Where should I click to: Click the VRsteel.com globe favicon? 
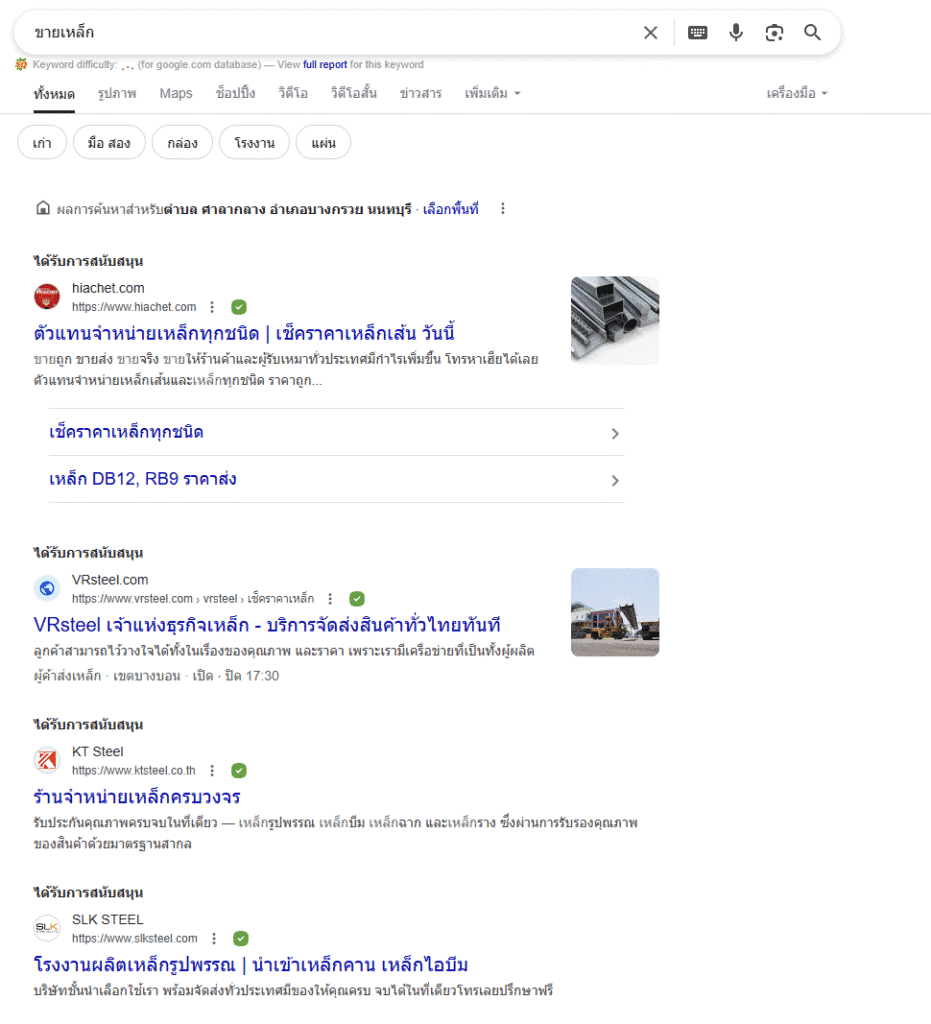[x=47, y=588]
